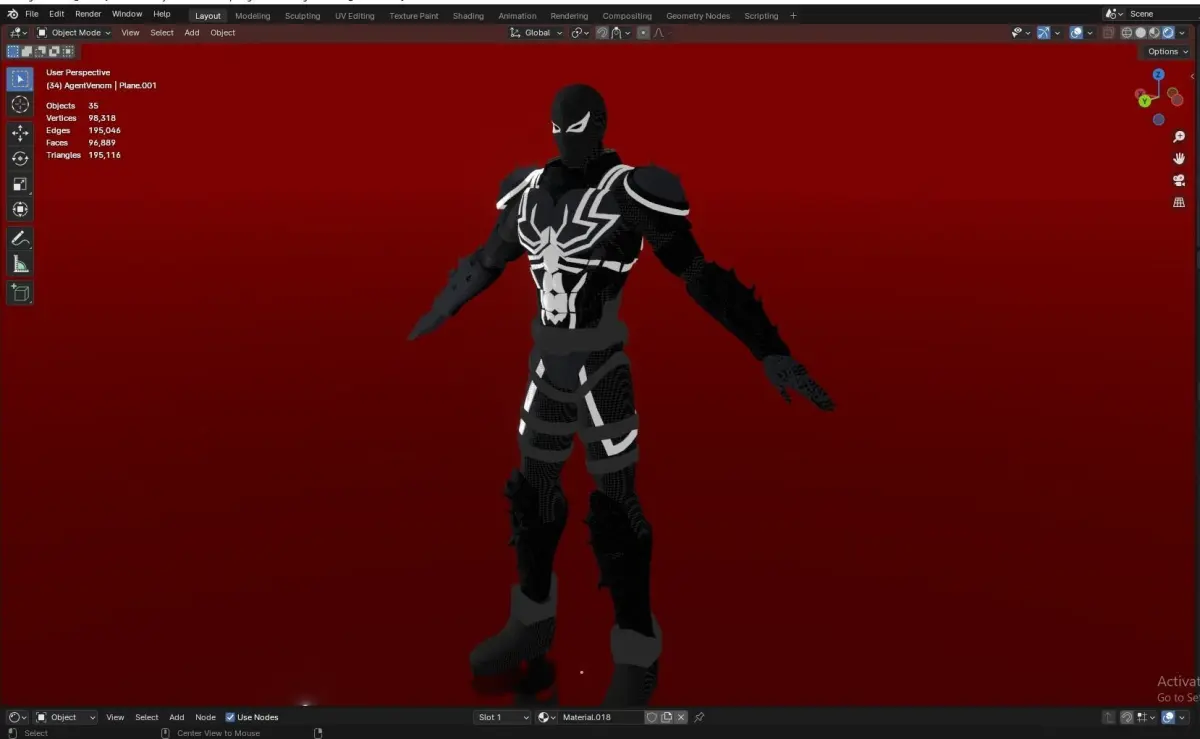Open the Object Mode dropdown
This screenshot has height=739, width=1200.
74,33
